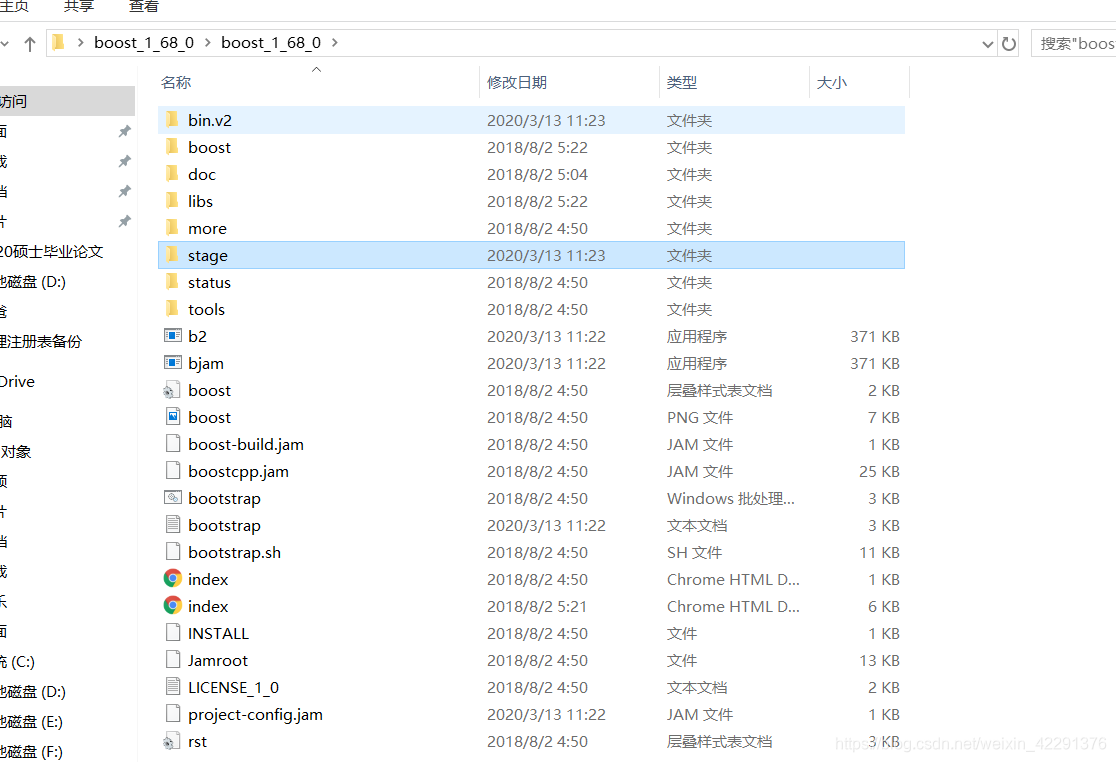This screenshot has height=762, width=1116.
Task: Click the boost PNG file icon
Action: pos(173,417)
